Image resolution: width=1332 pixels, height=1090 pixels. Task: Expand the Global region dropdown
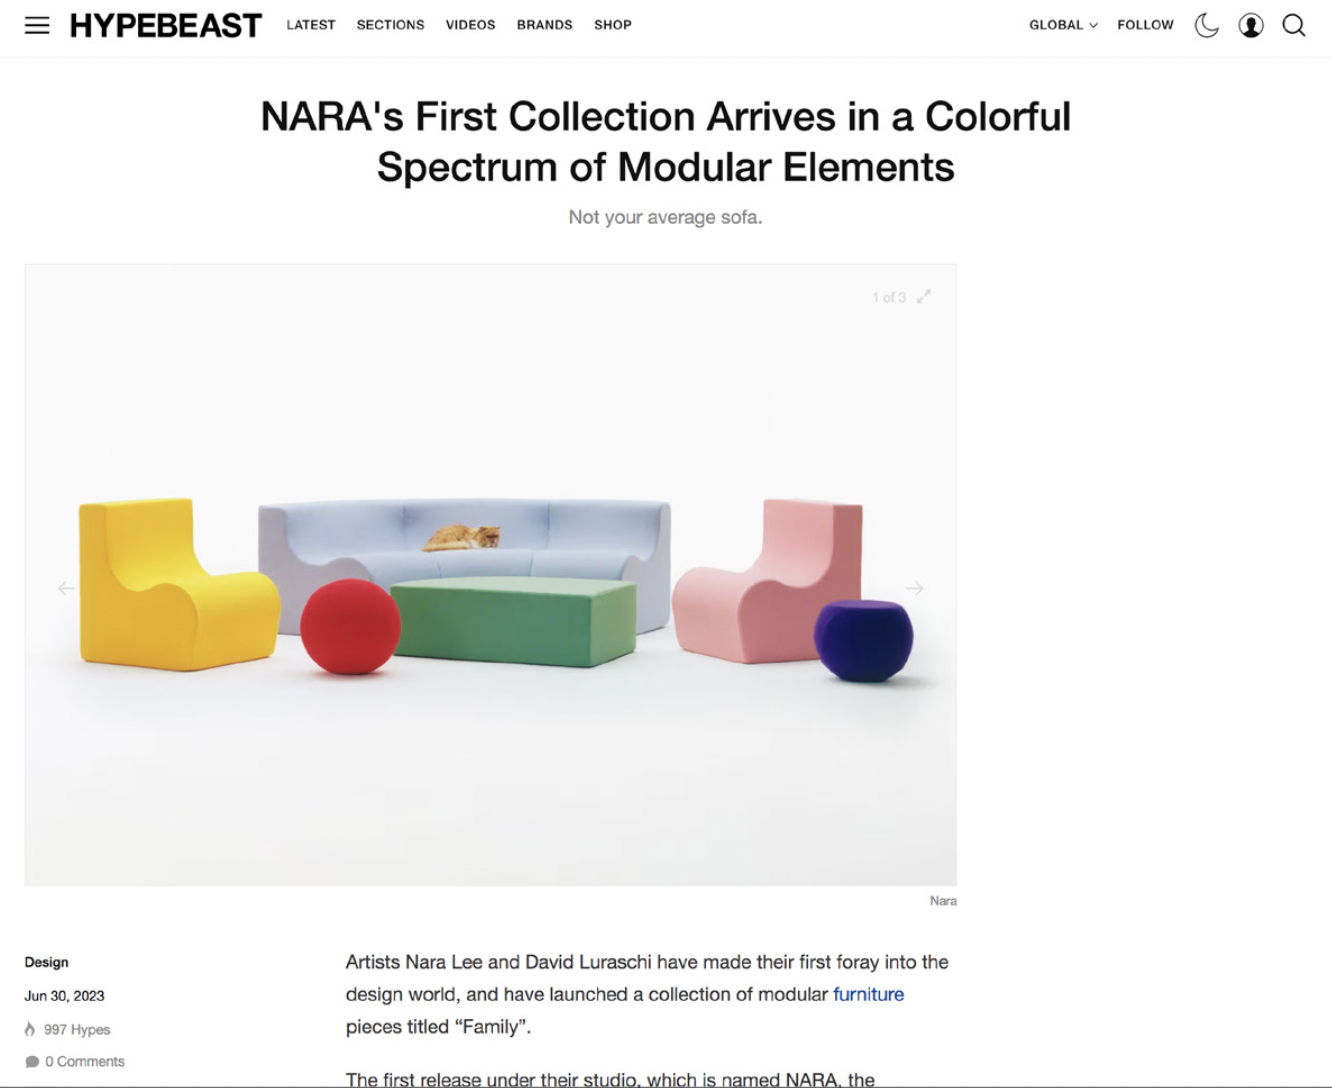coord(1063,25)
